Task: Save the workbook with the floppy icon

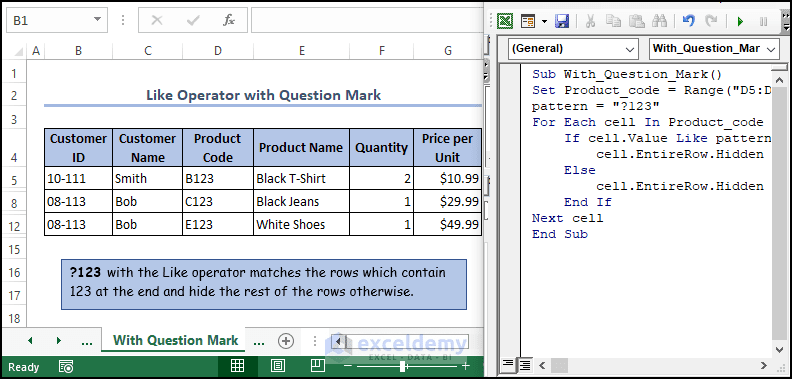Action: (562, 21)
